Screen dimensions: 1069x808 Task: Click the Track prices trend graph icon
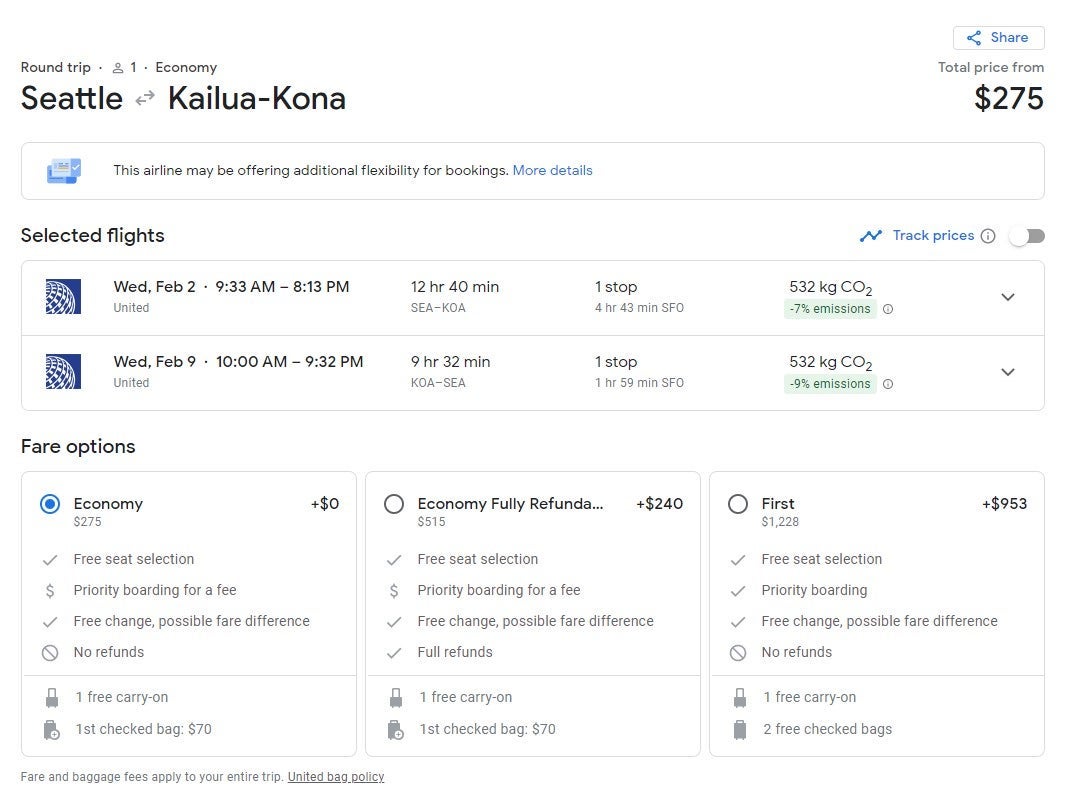pyautogui.click(x=871, y=236)
